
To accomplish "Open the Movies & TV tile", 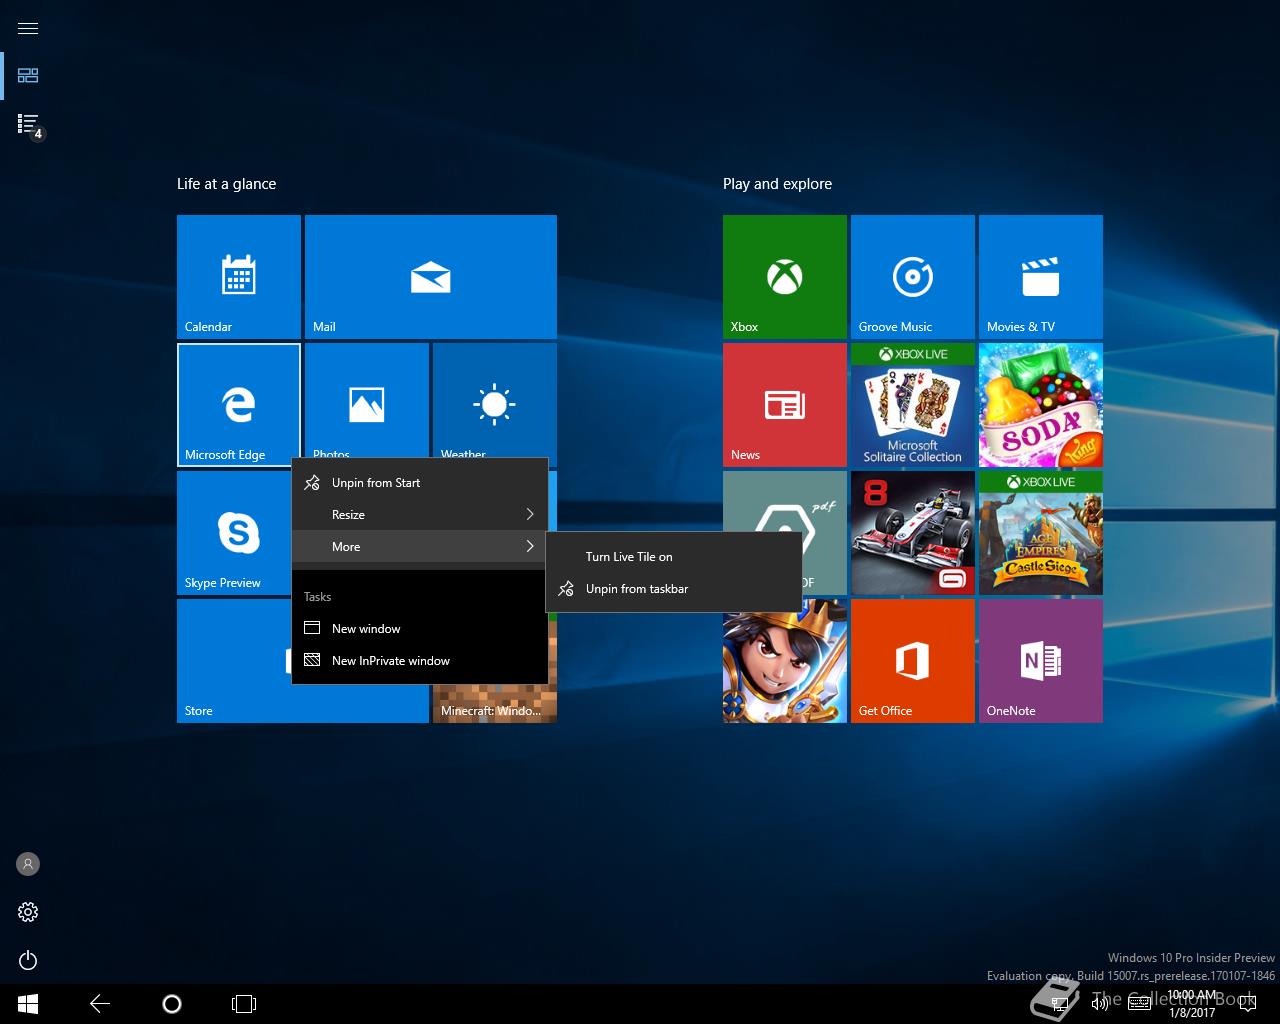I will (x=1041, y=277).
